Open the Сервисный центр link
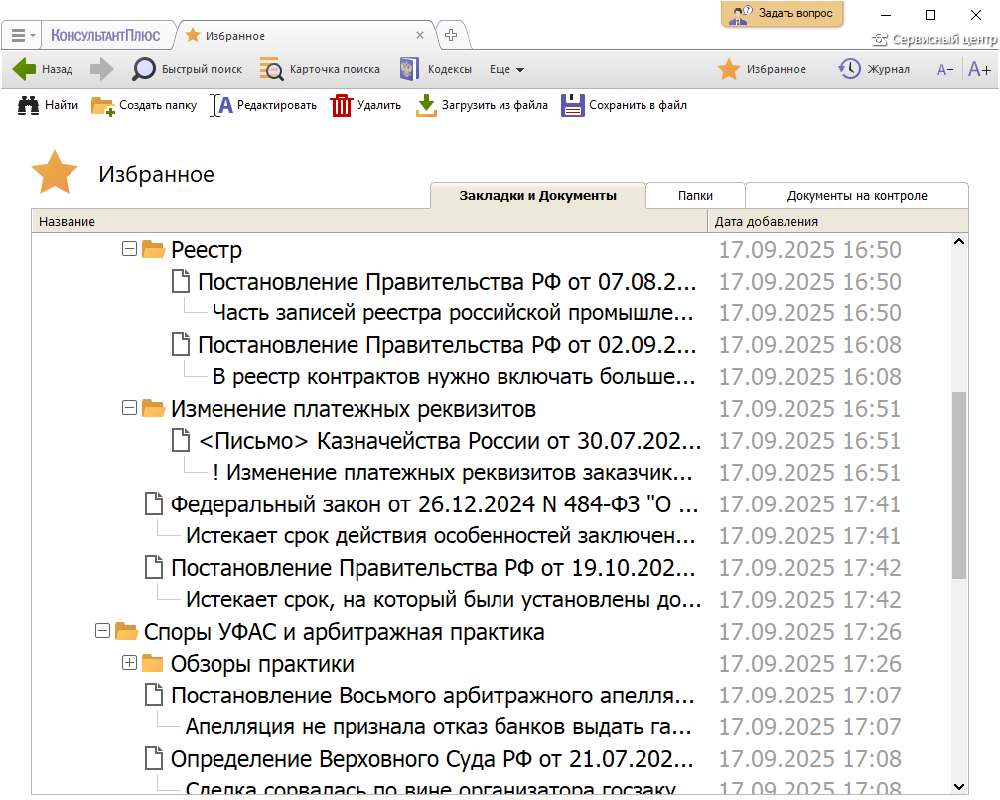Viewport: 1000px width, 800px height. pyautogui.click(x=935, y=40)
